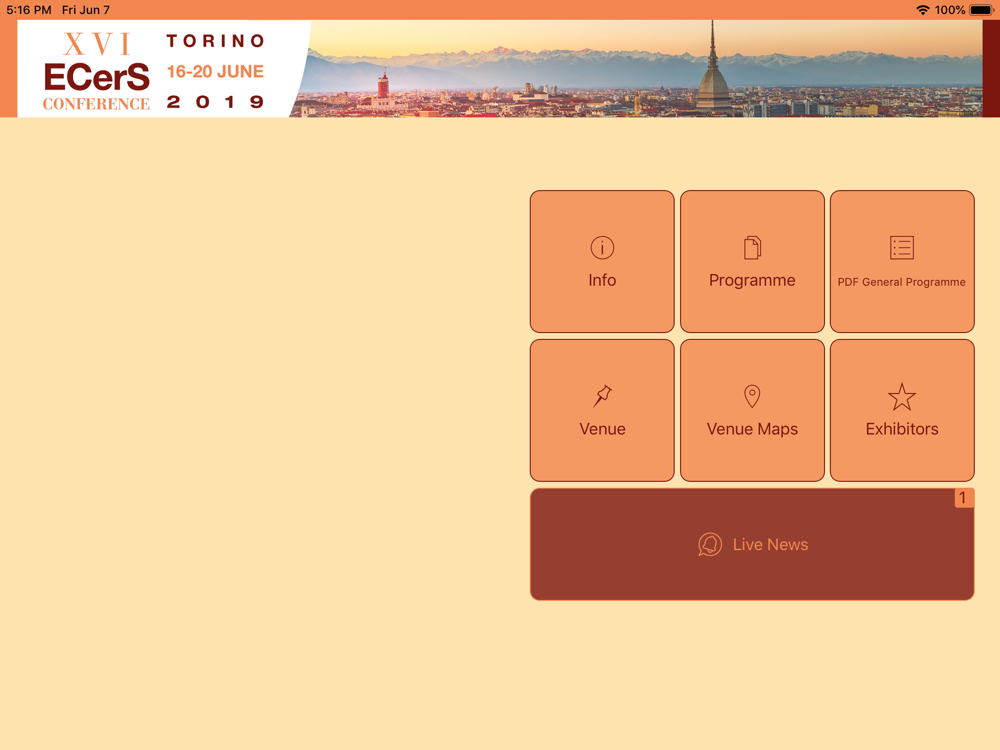Select the PDF General Programme text
The image size is (1000, 750).
click(x=902, y=282)
